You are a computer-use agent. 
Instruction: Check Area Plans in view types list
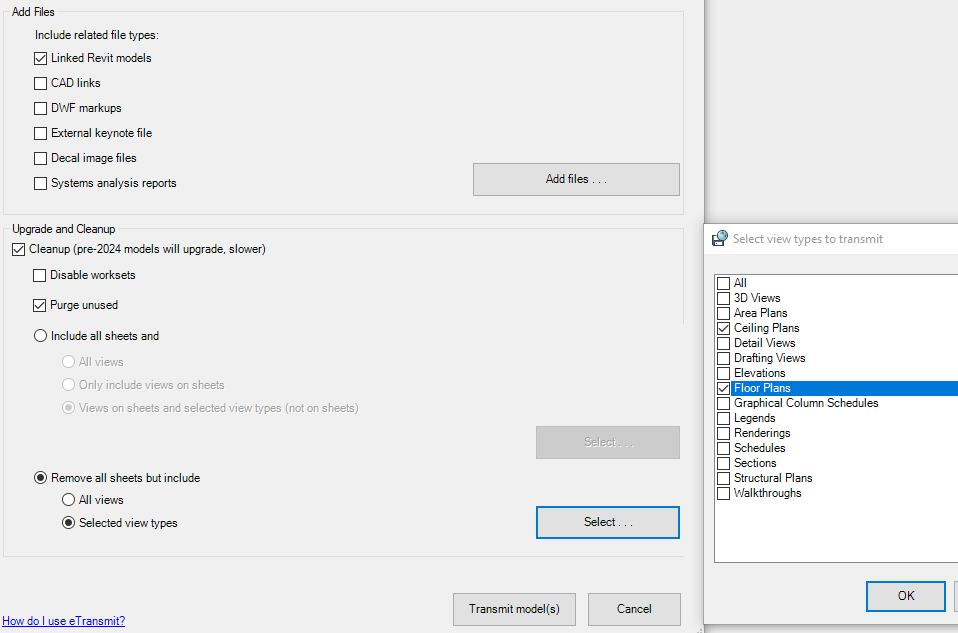[723, 313]
